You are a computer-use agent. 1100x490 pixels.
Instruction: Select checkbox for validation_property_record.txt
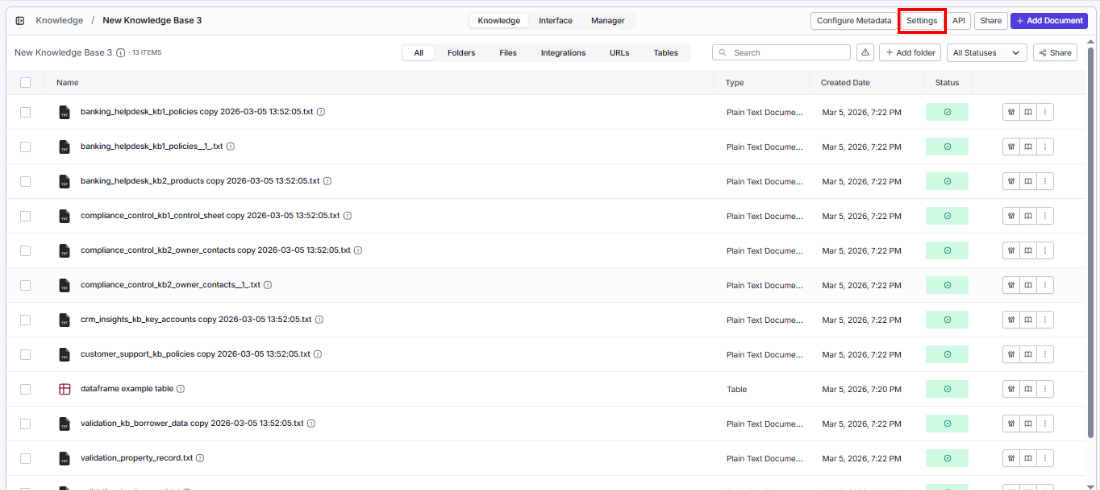[x=26, y=458]
